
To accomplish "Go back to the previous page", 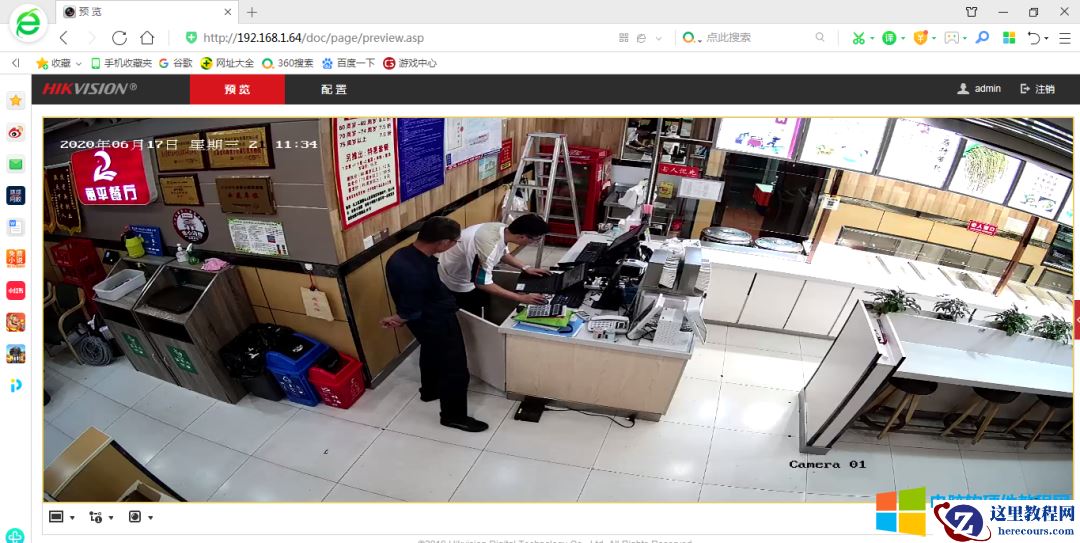I will [x=63, y=38].
